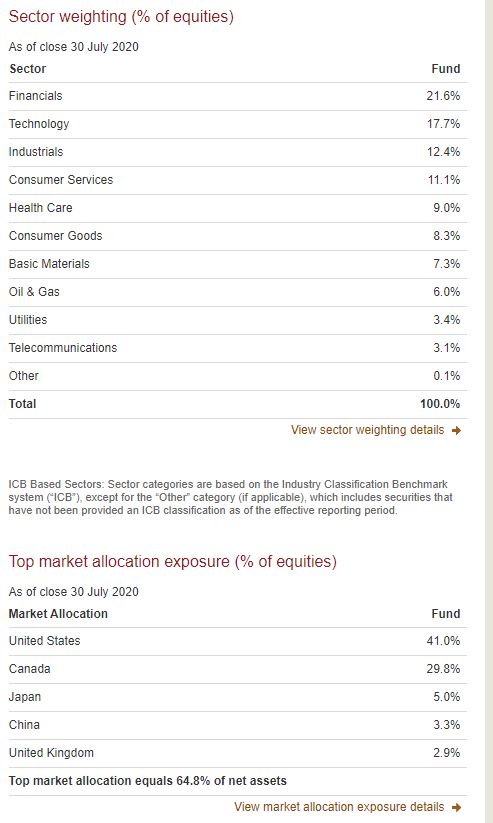Select the United States allocation row
The image size is (493, 823).
tap(237, 641)
